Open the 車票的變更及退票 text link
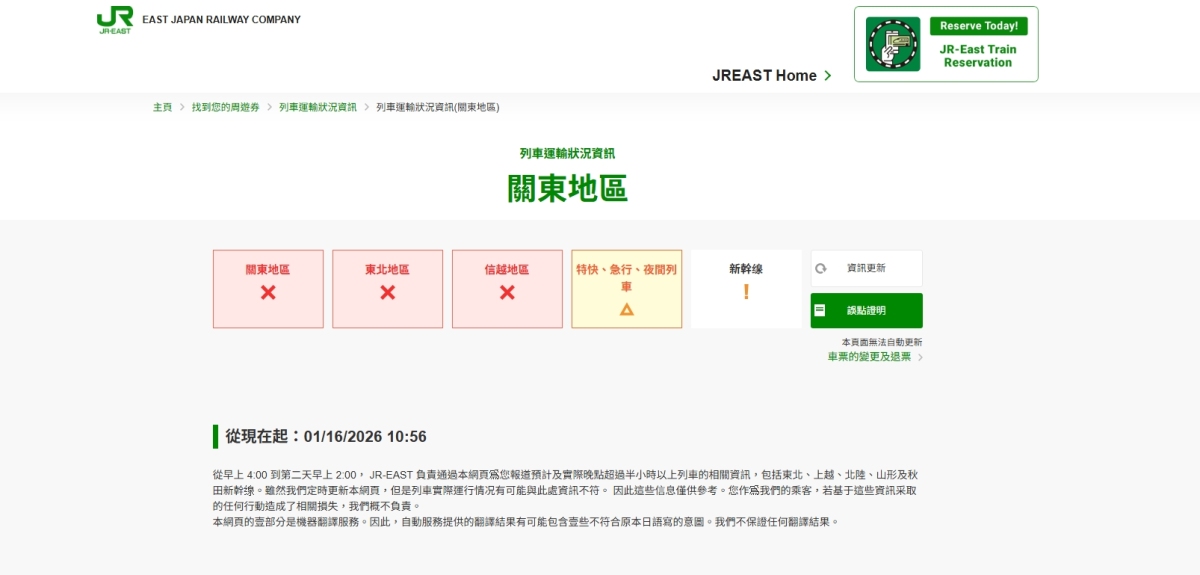The image size is (1200, 575). (x=869, y=357)
